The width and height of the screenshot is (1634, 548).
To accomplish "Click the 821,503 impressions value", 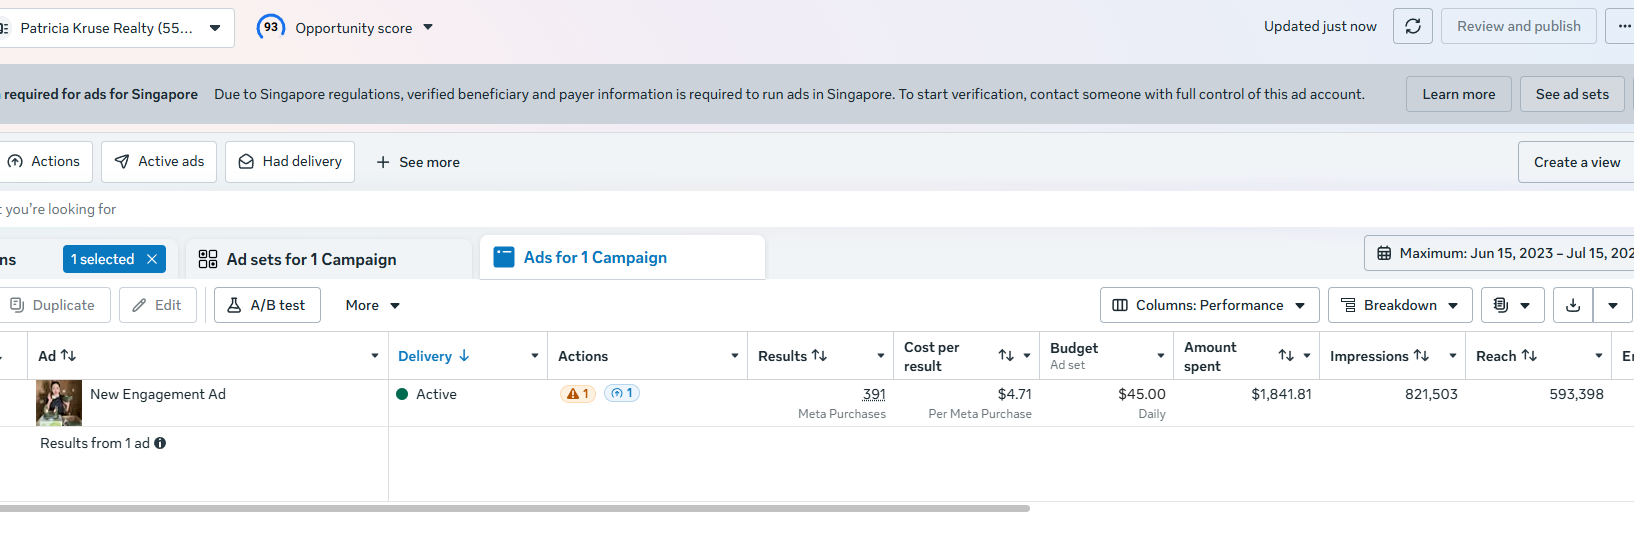I will (x=1431, y=394).
